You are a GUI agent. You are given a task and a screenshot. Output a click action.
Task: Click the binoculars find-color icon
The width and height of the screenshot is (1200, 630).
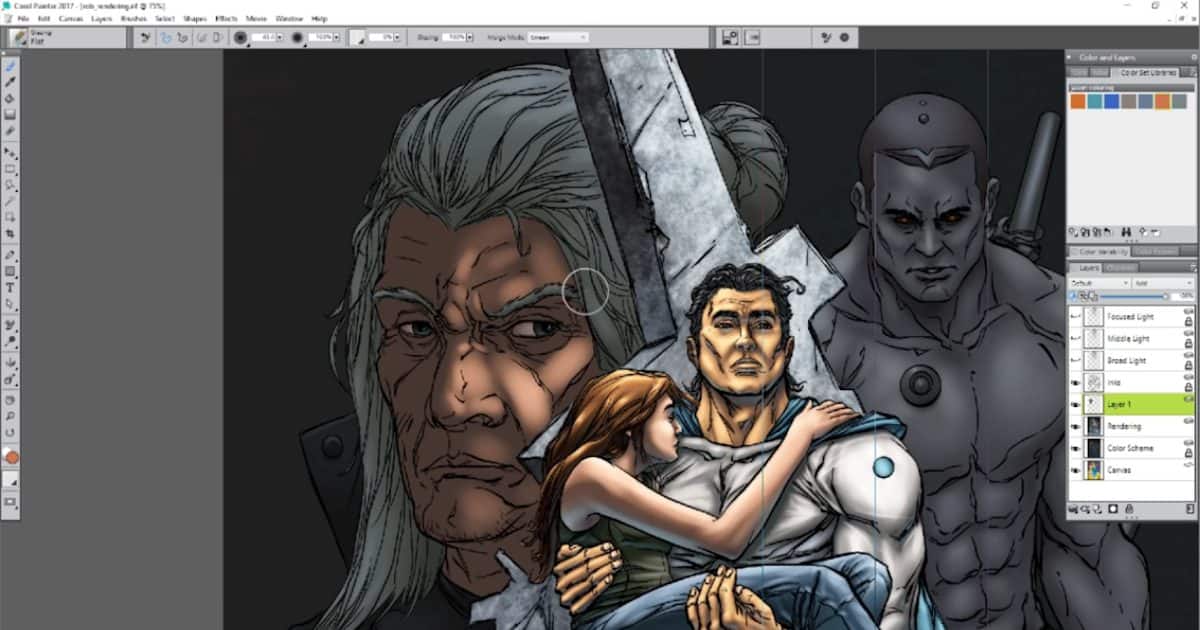1126,232
